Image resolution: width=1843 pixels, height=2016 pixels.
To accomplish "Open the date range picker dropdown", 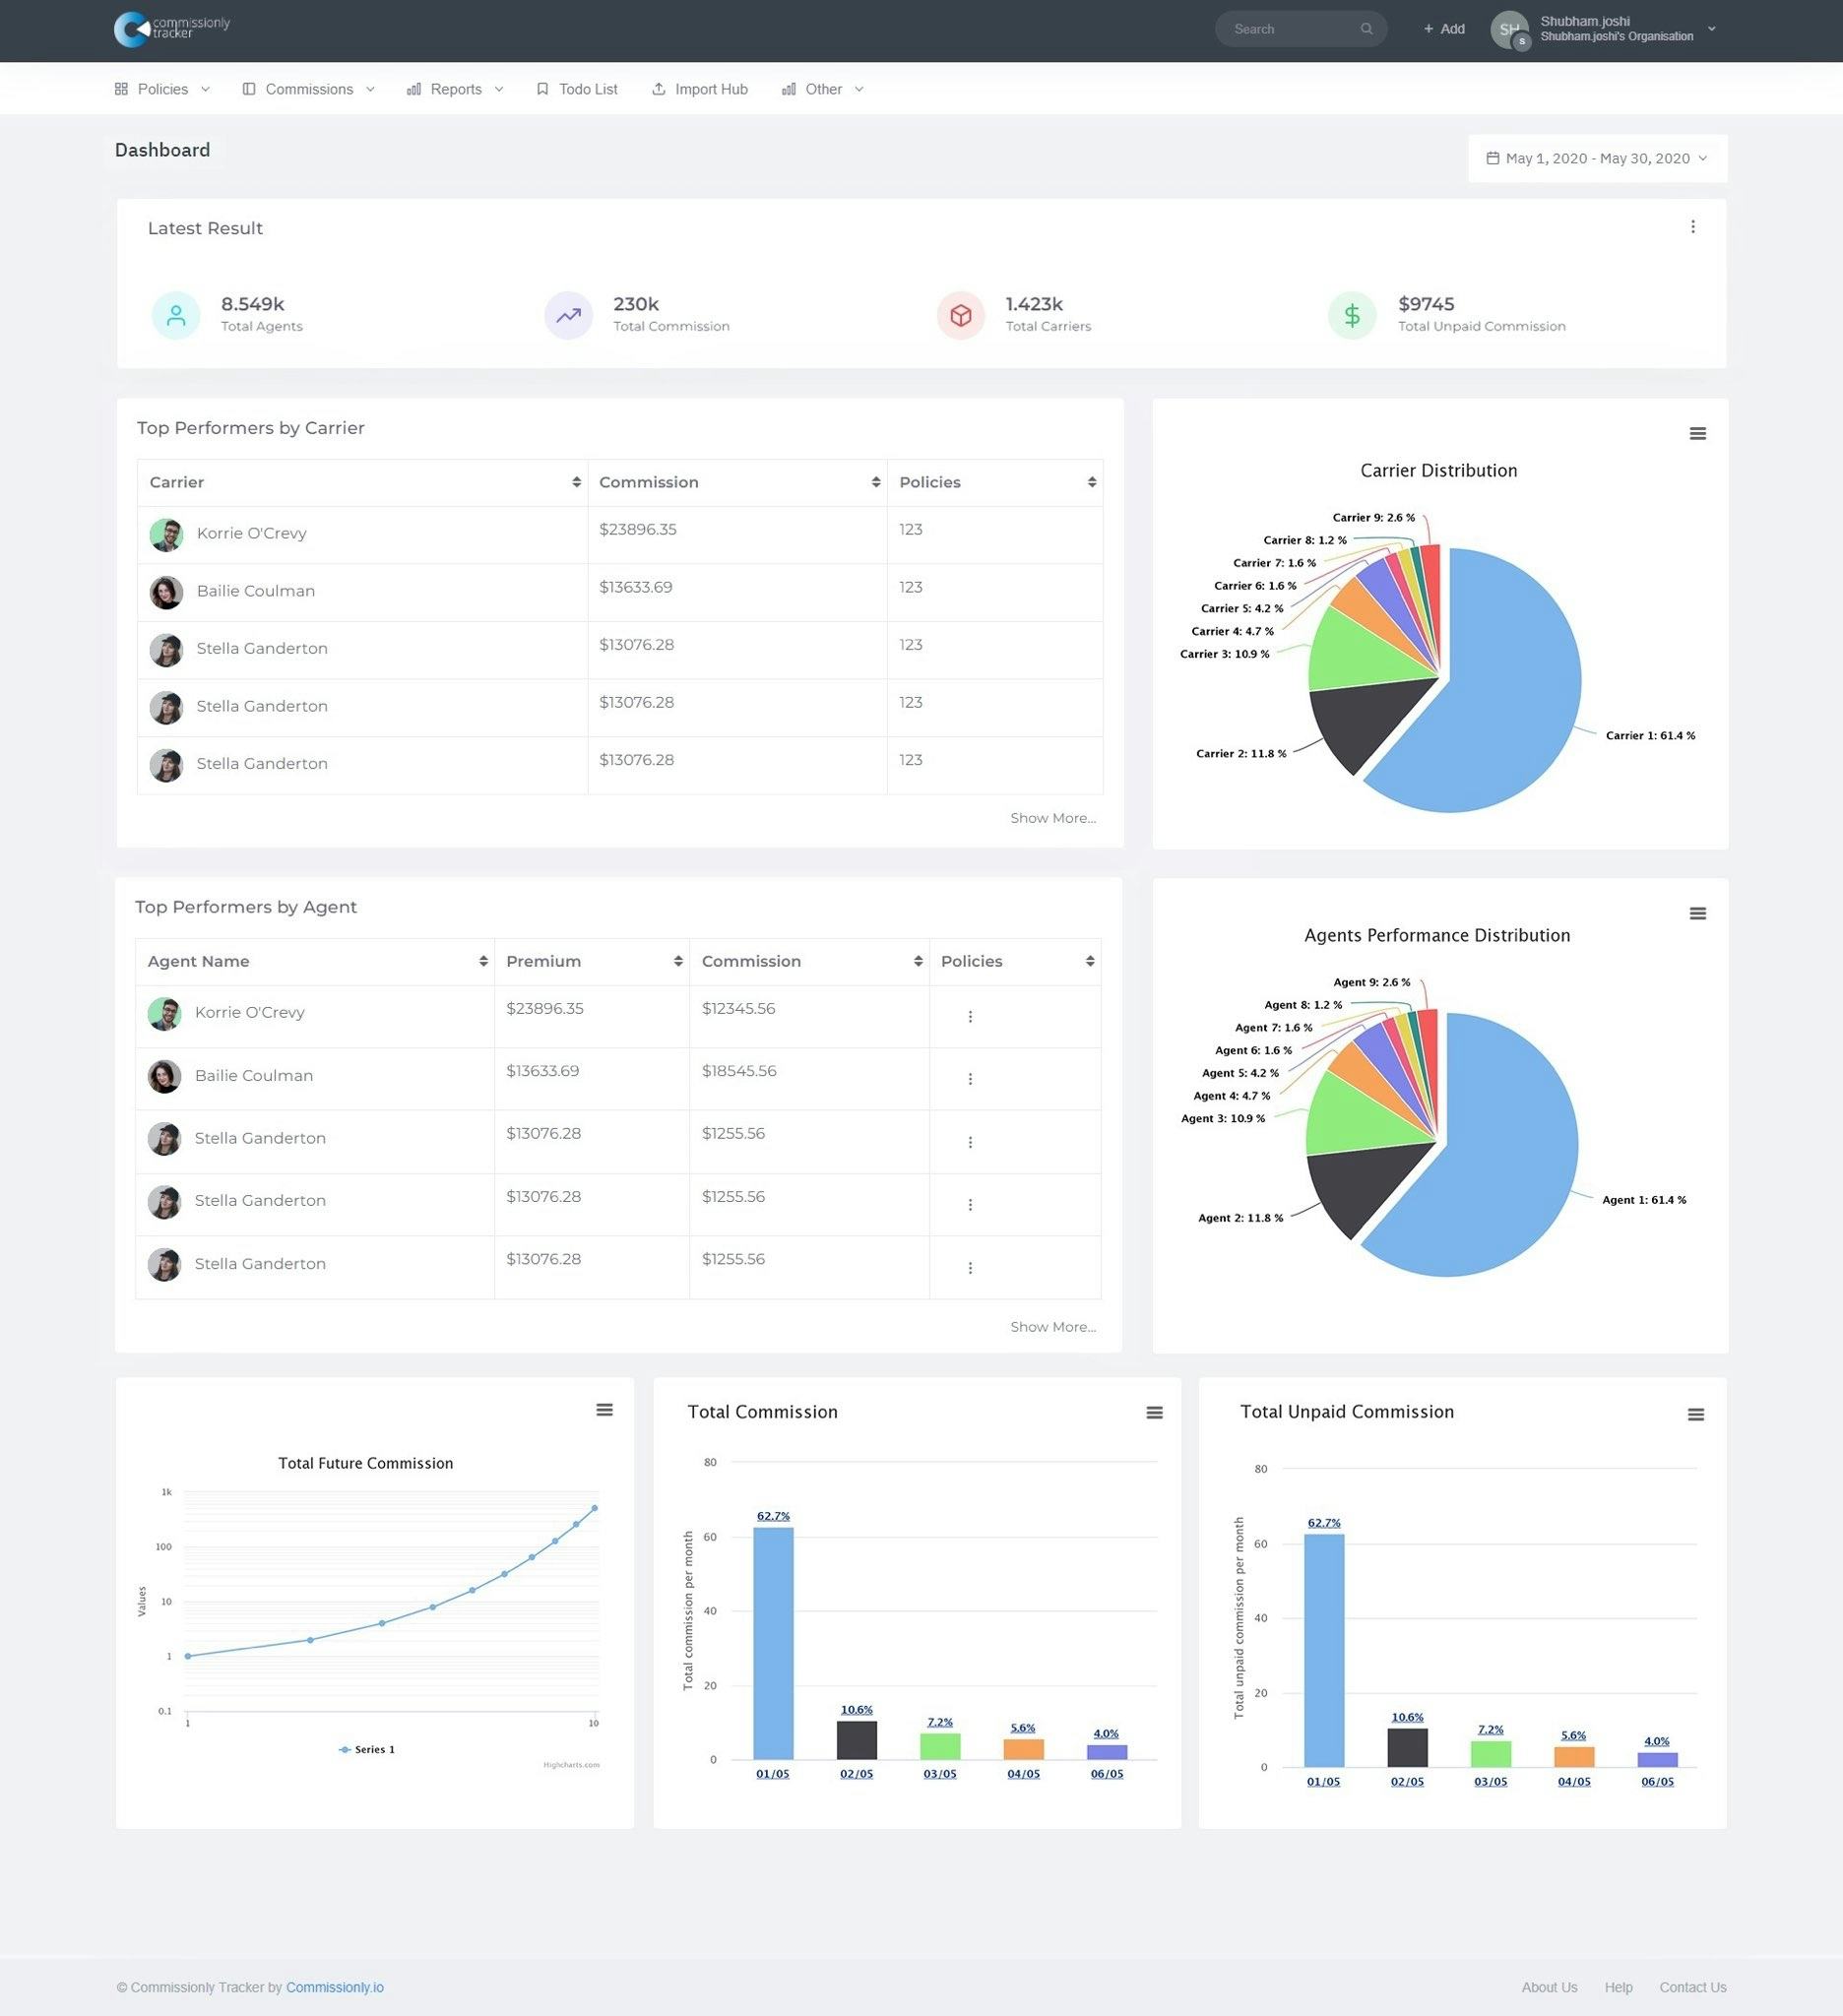I will tap(1596, 158).
